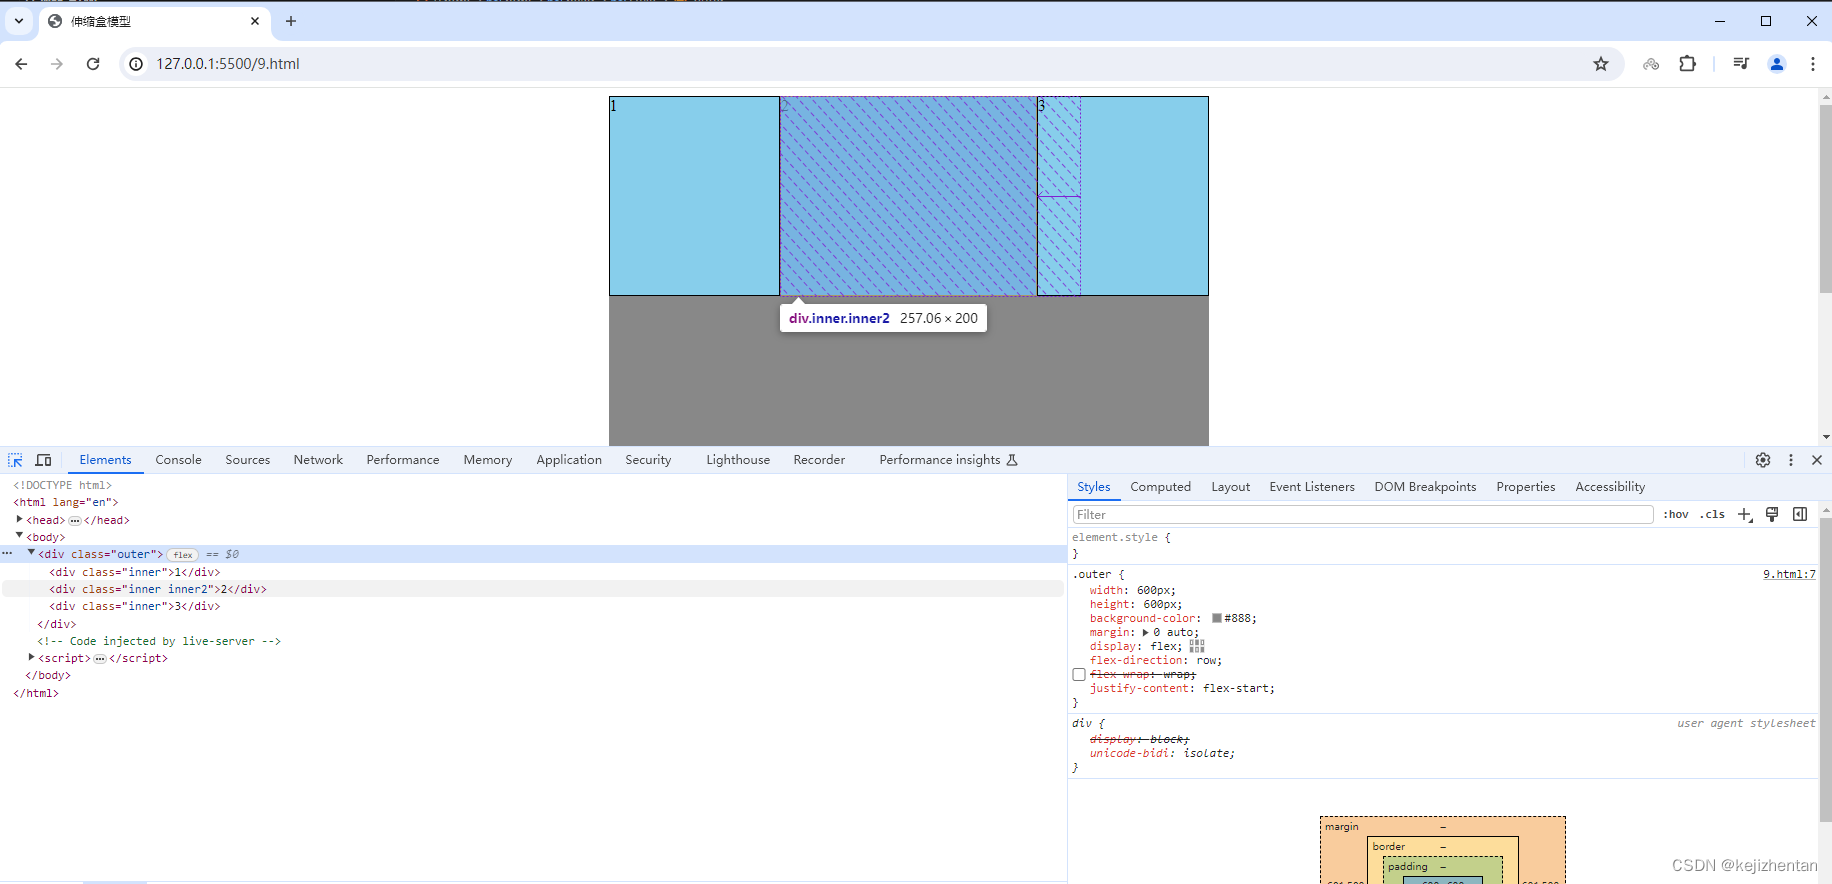Open the Application tab
1832x884 pixels.
569,460
